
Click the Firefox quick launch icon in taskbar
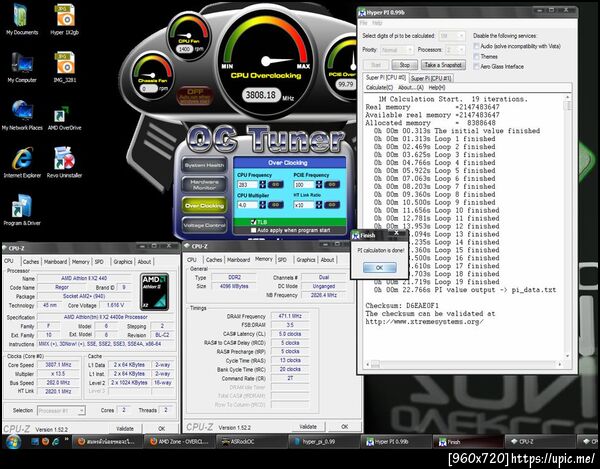click(x=46, y=441)
